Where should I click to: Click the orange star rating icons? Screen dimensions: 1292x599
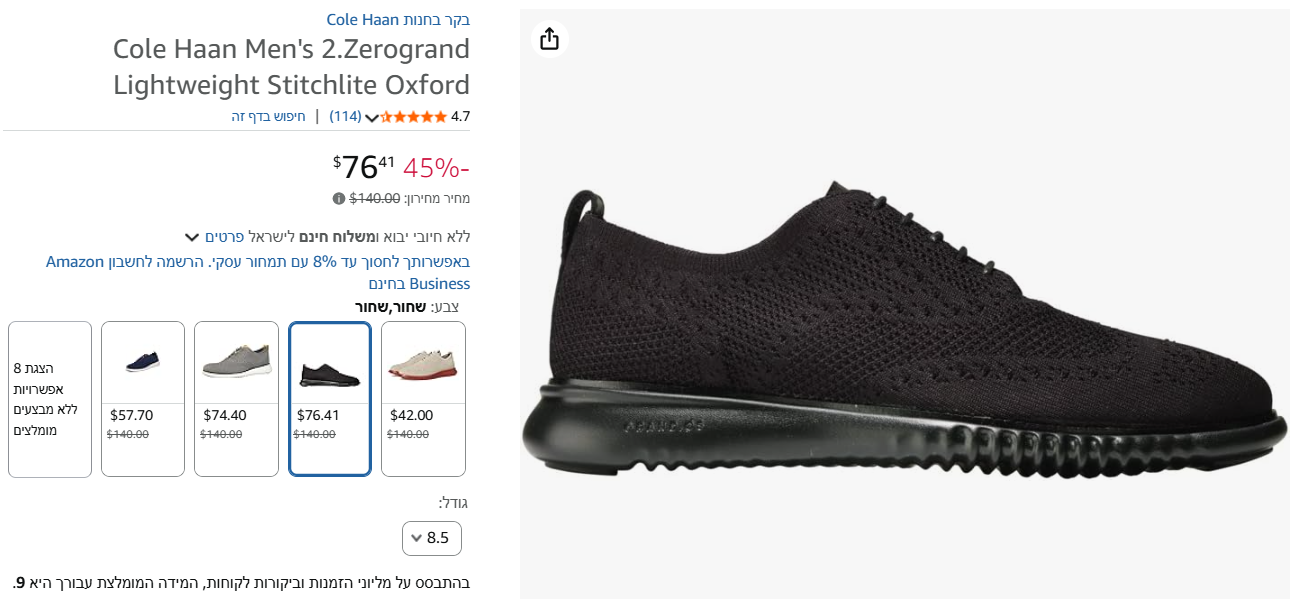414,117
